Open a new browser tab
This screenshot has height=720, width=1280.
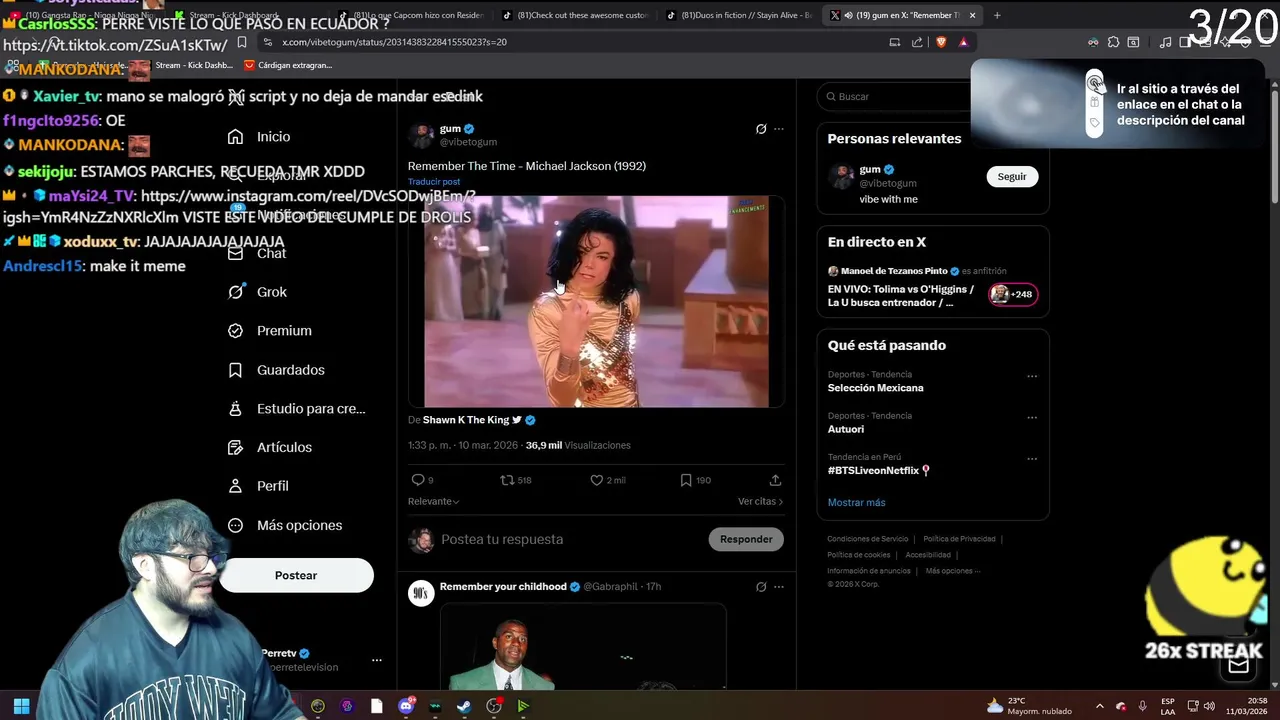pyautogui.click(x=997, y=15)
